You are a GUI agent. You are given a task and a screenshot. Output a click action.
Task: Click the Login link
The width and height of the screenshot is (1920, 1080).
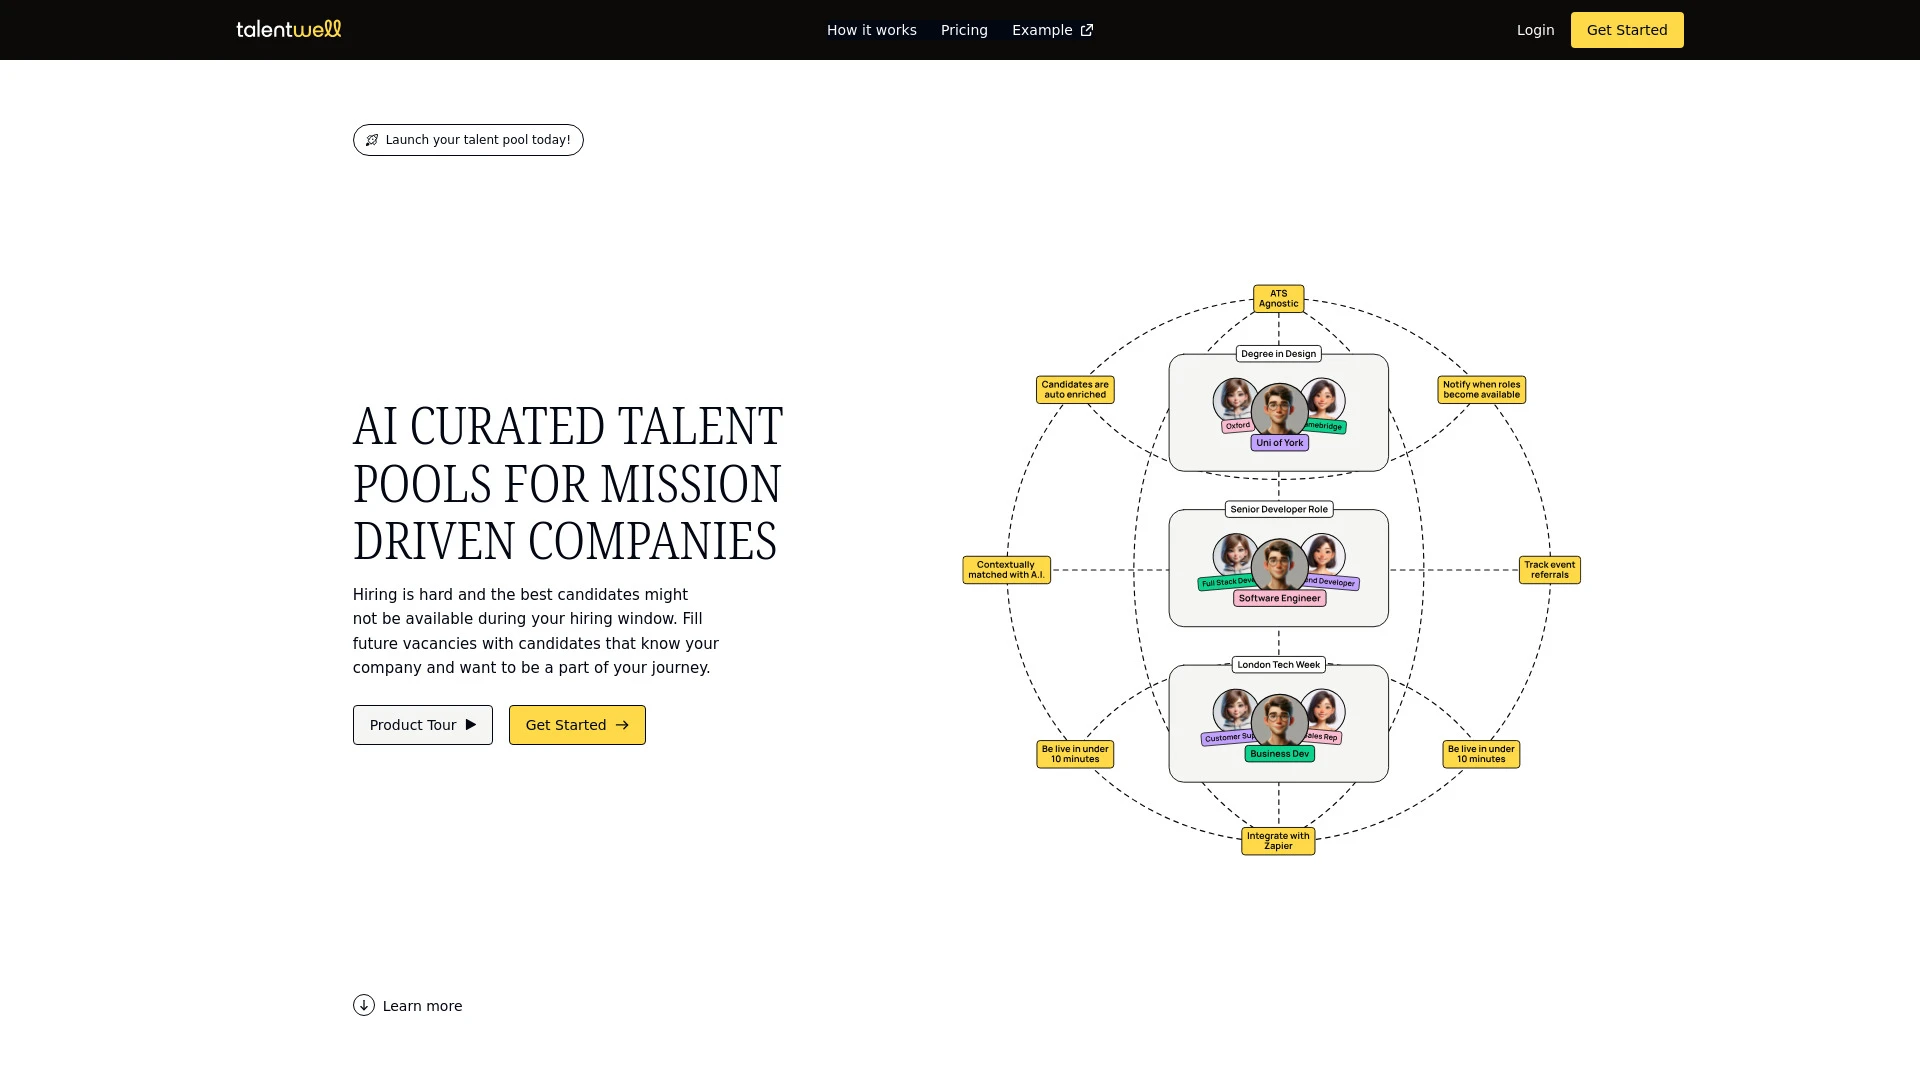point(1535,30)
